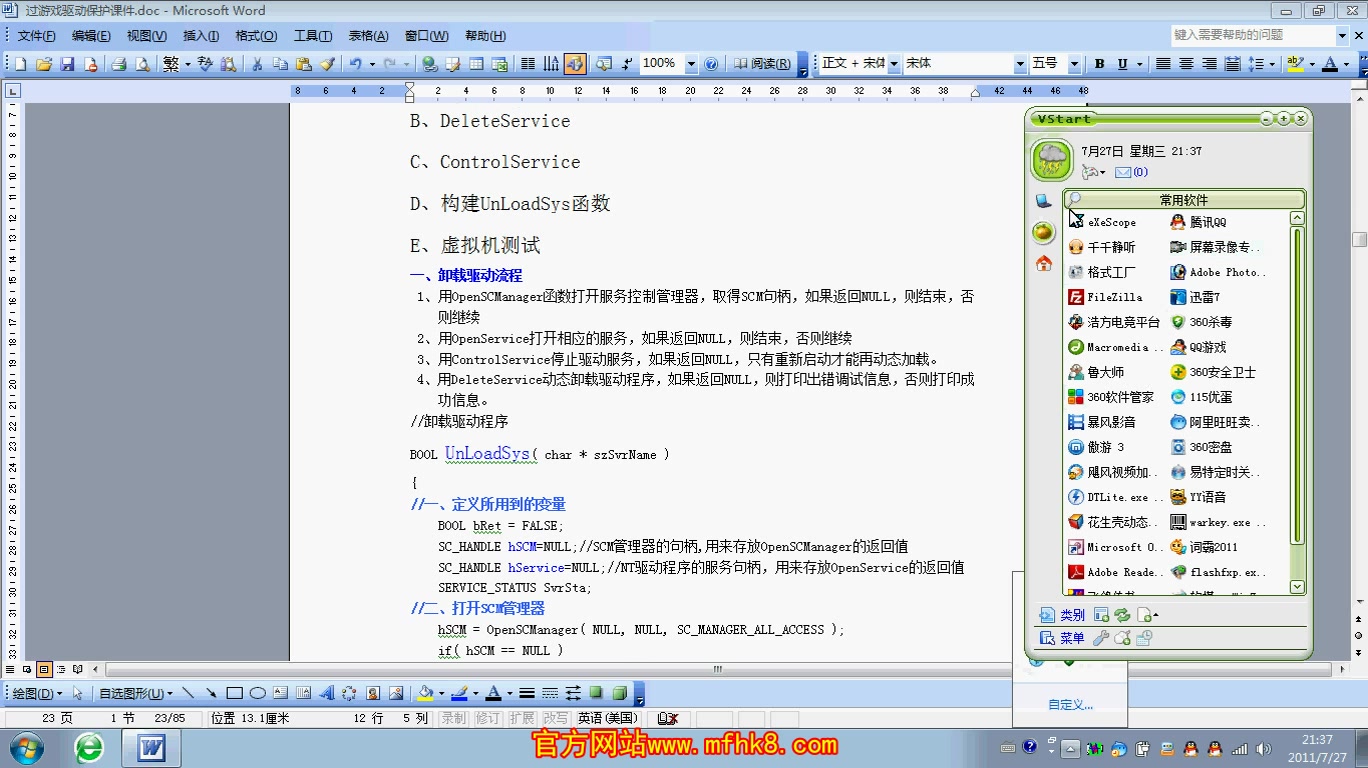Toggle left text alignment
The image size is (1368, 768).
click(x=1163, y=64)
